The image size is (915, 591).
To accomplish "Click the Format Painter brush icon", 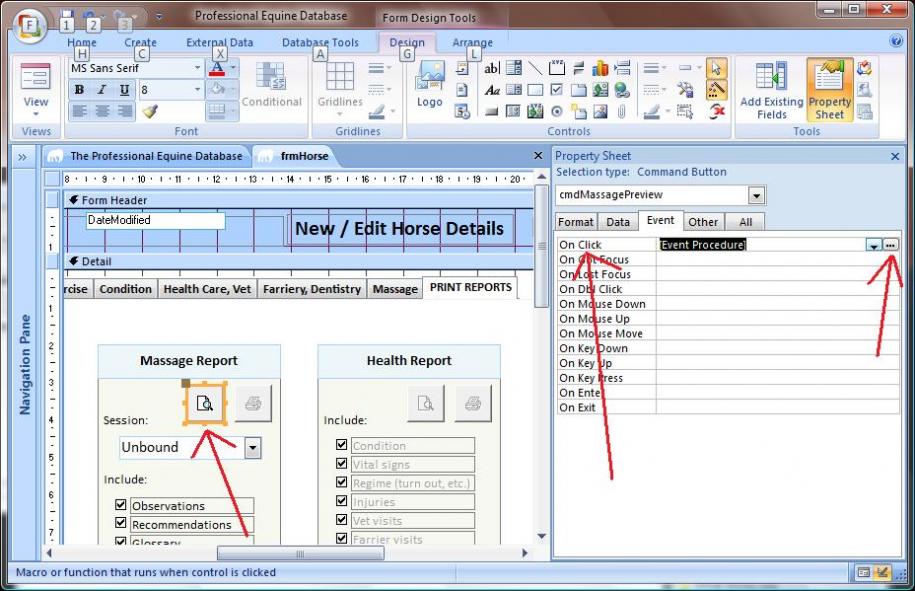I will 151,111.
